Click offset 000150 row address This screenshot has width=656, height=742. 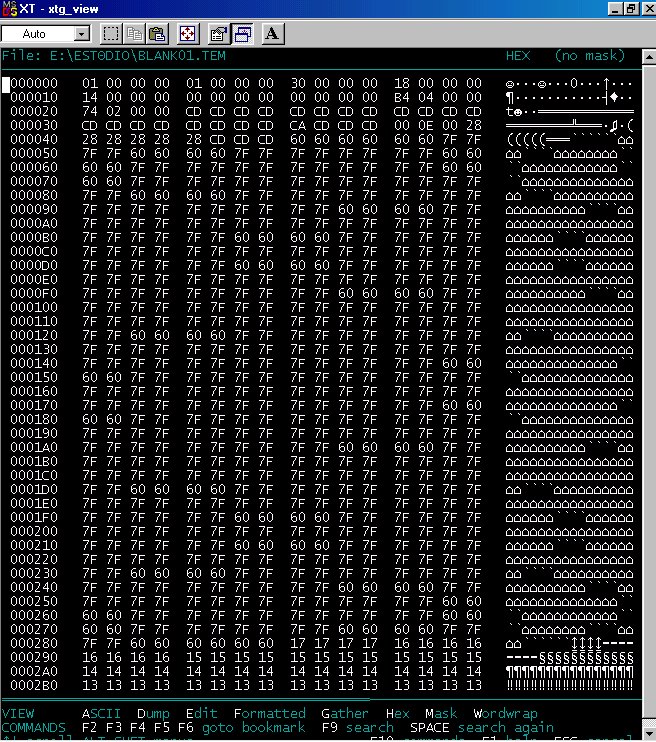pos(34,377)
